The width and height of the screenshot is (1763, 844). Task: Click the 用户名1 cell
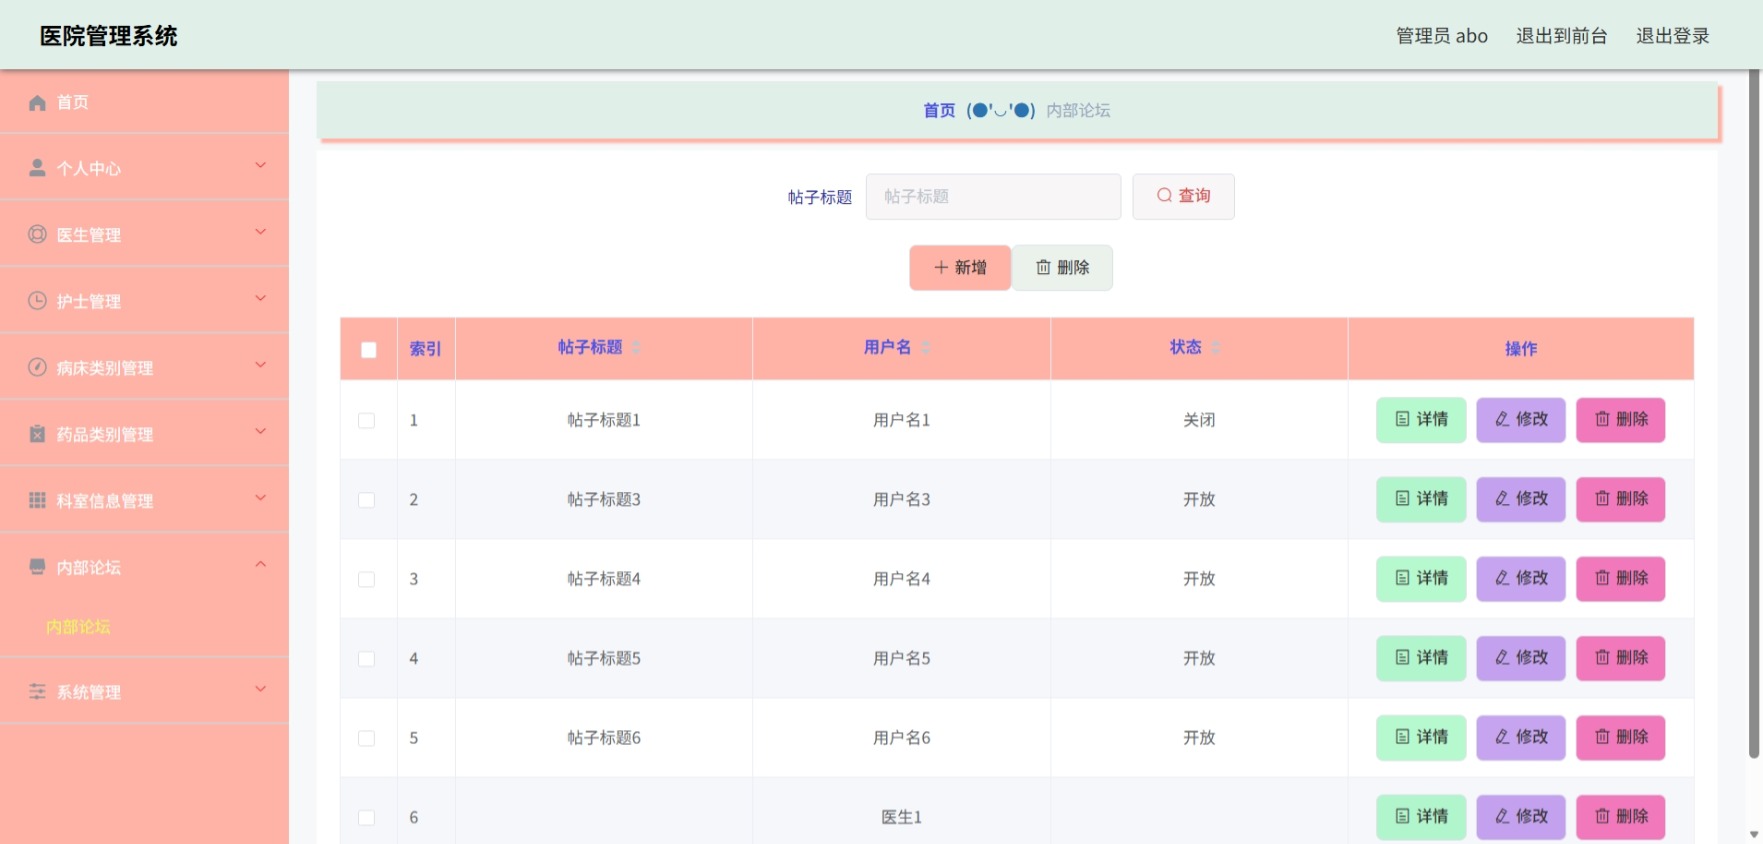(x=902, y=420)
